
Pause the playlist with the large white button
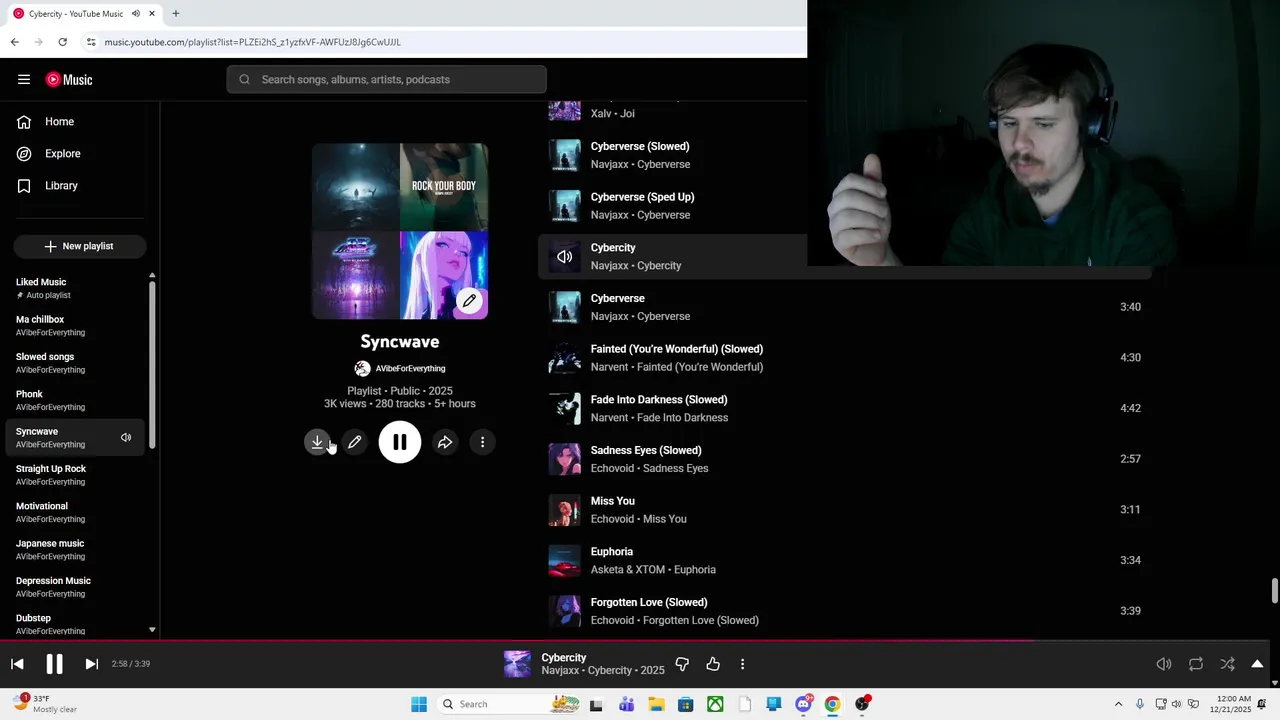(x=400, y=442)
